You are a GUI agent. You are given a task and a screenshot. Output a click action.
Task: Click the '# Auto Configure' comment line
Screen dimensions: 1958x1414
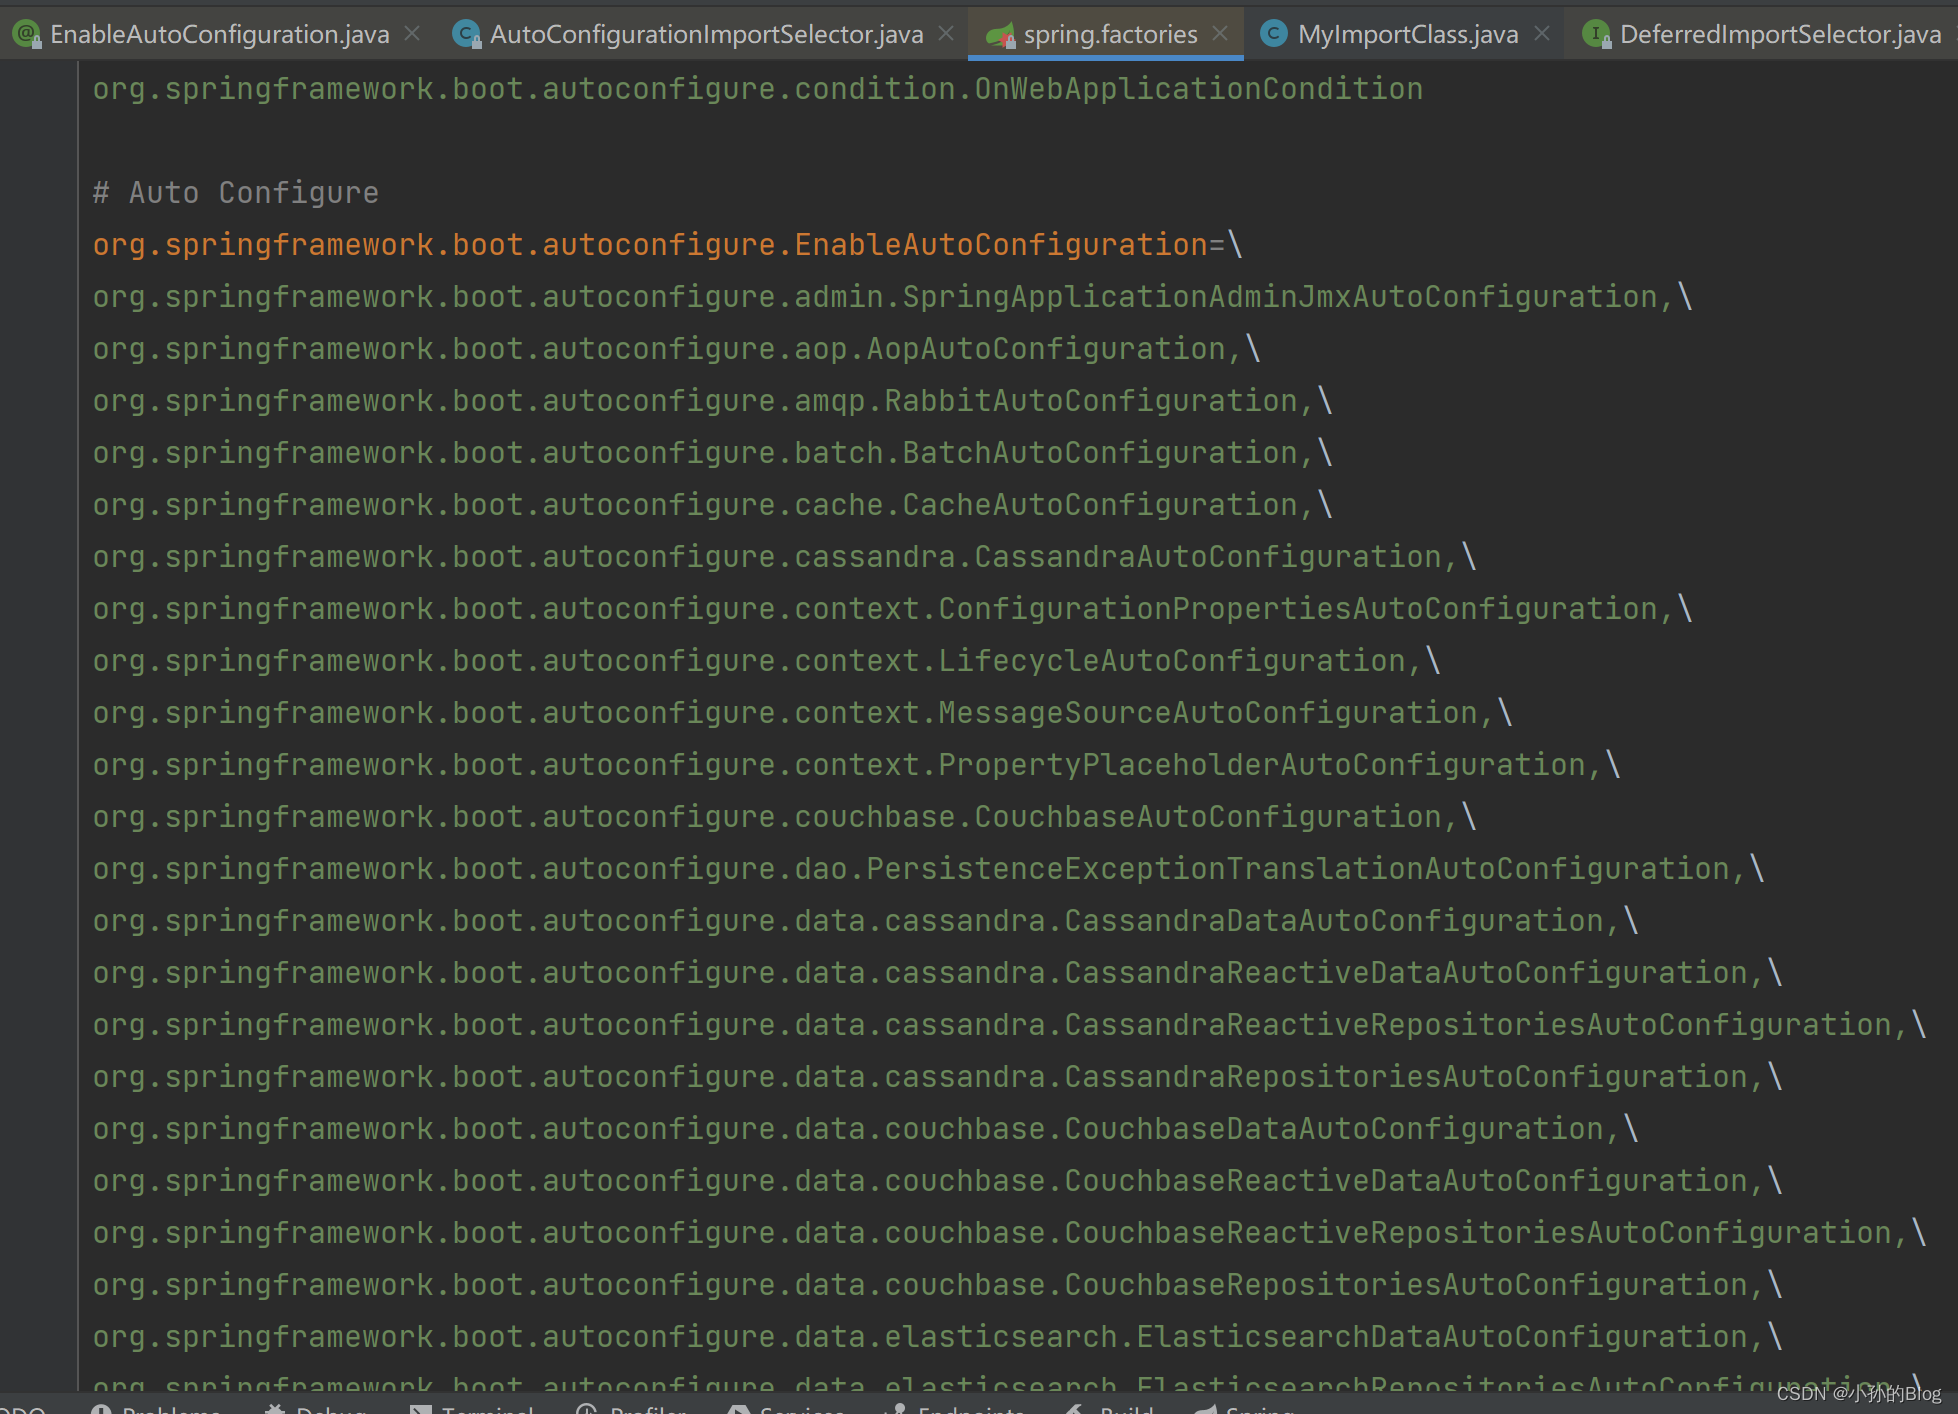(236, 193)
